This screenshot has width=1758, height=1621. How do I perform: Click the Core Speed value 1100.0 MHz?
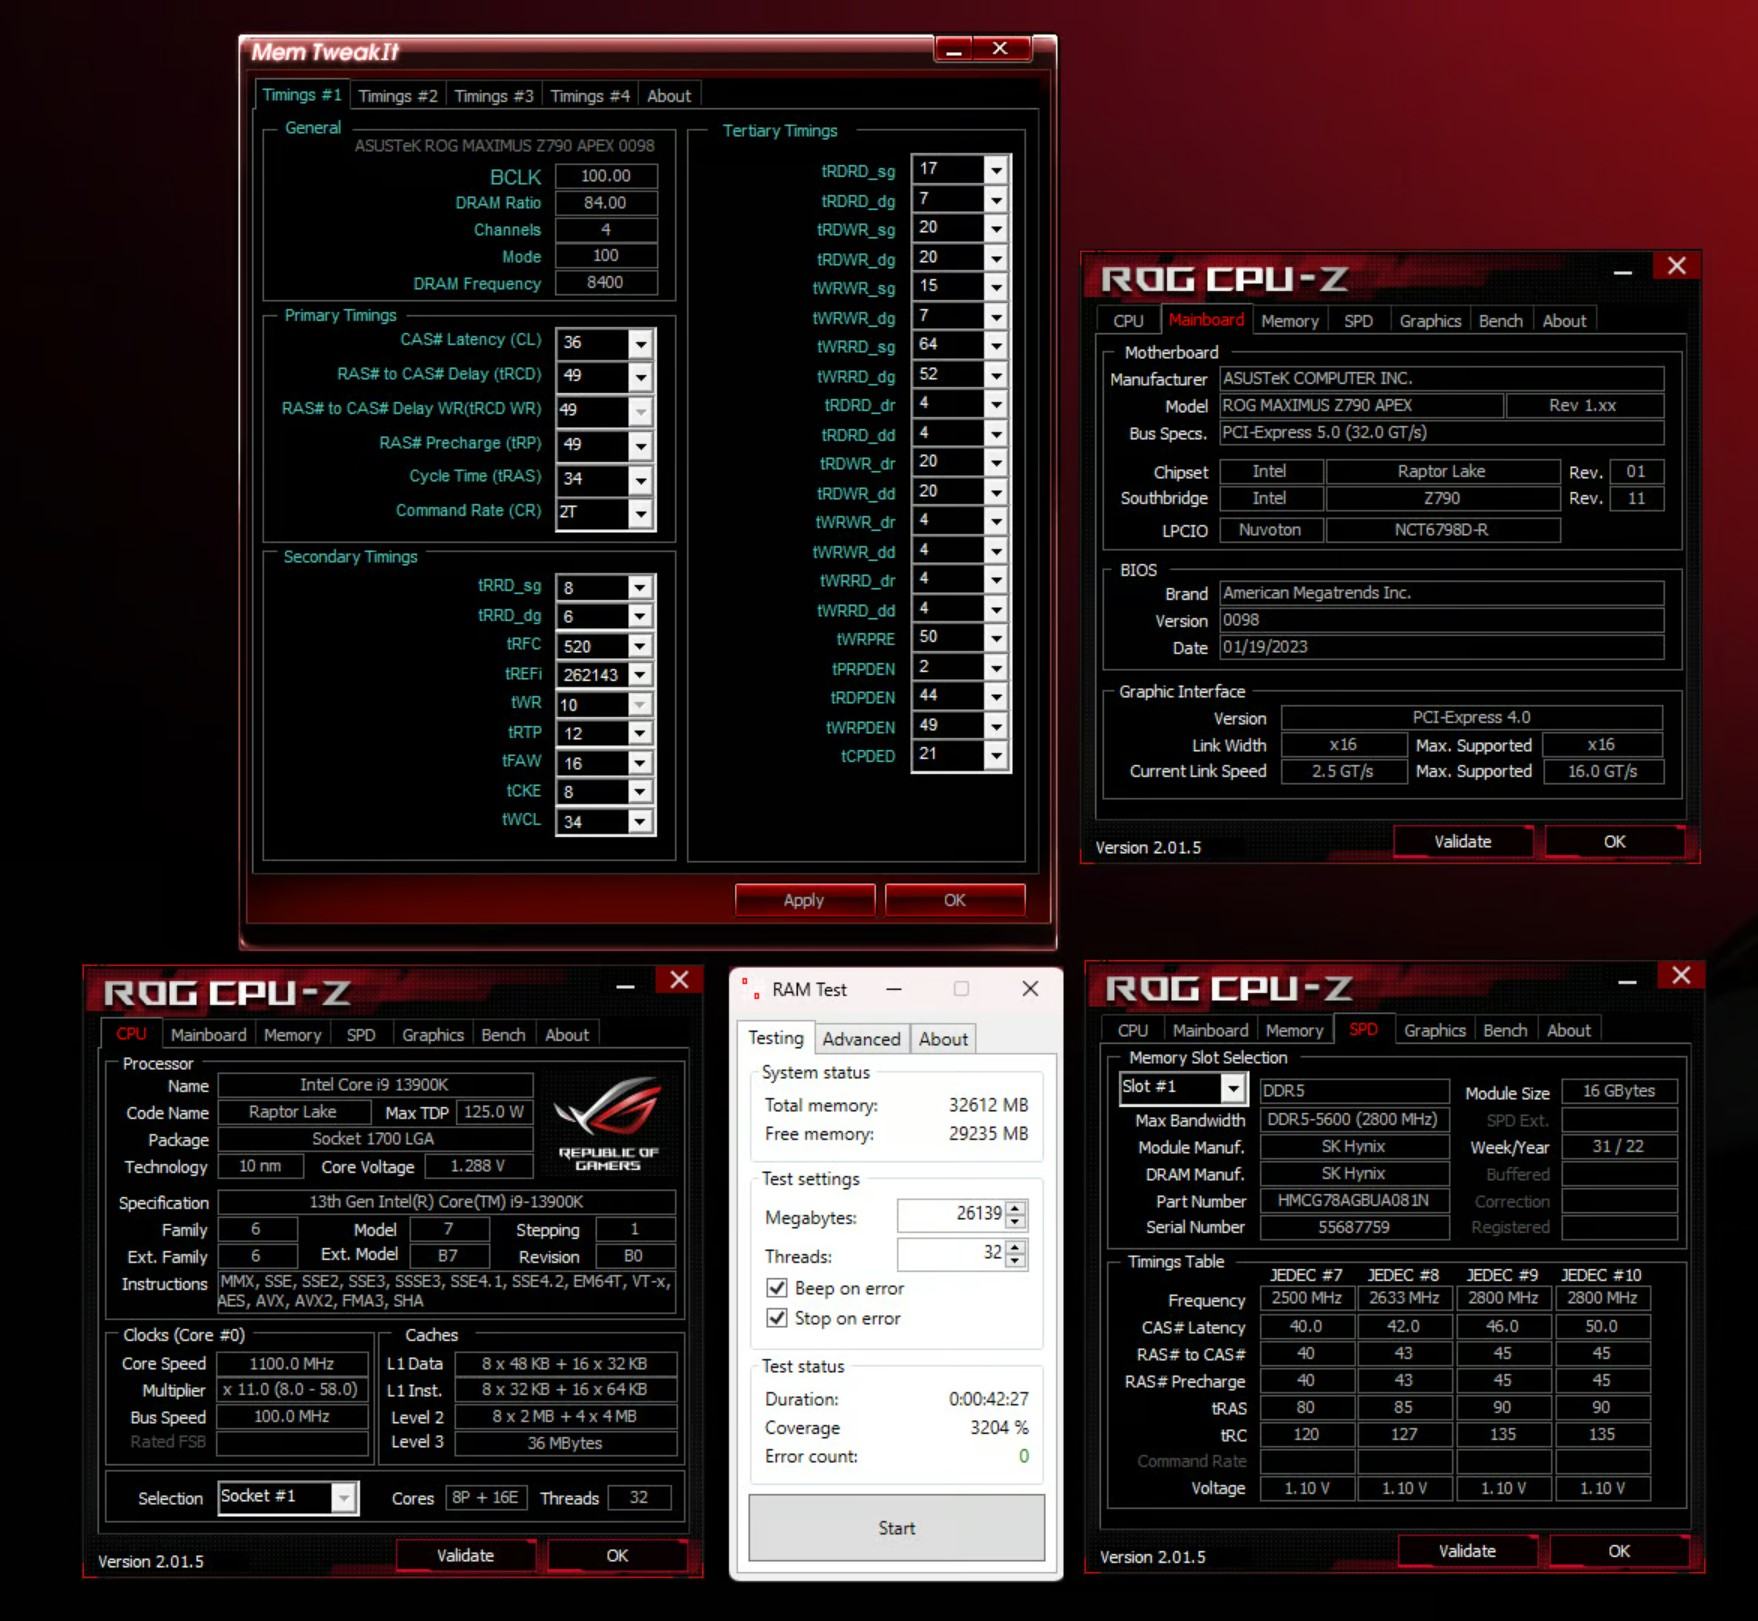point(292,1363)
